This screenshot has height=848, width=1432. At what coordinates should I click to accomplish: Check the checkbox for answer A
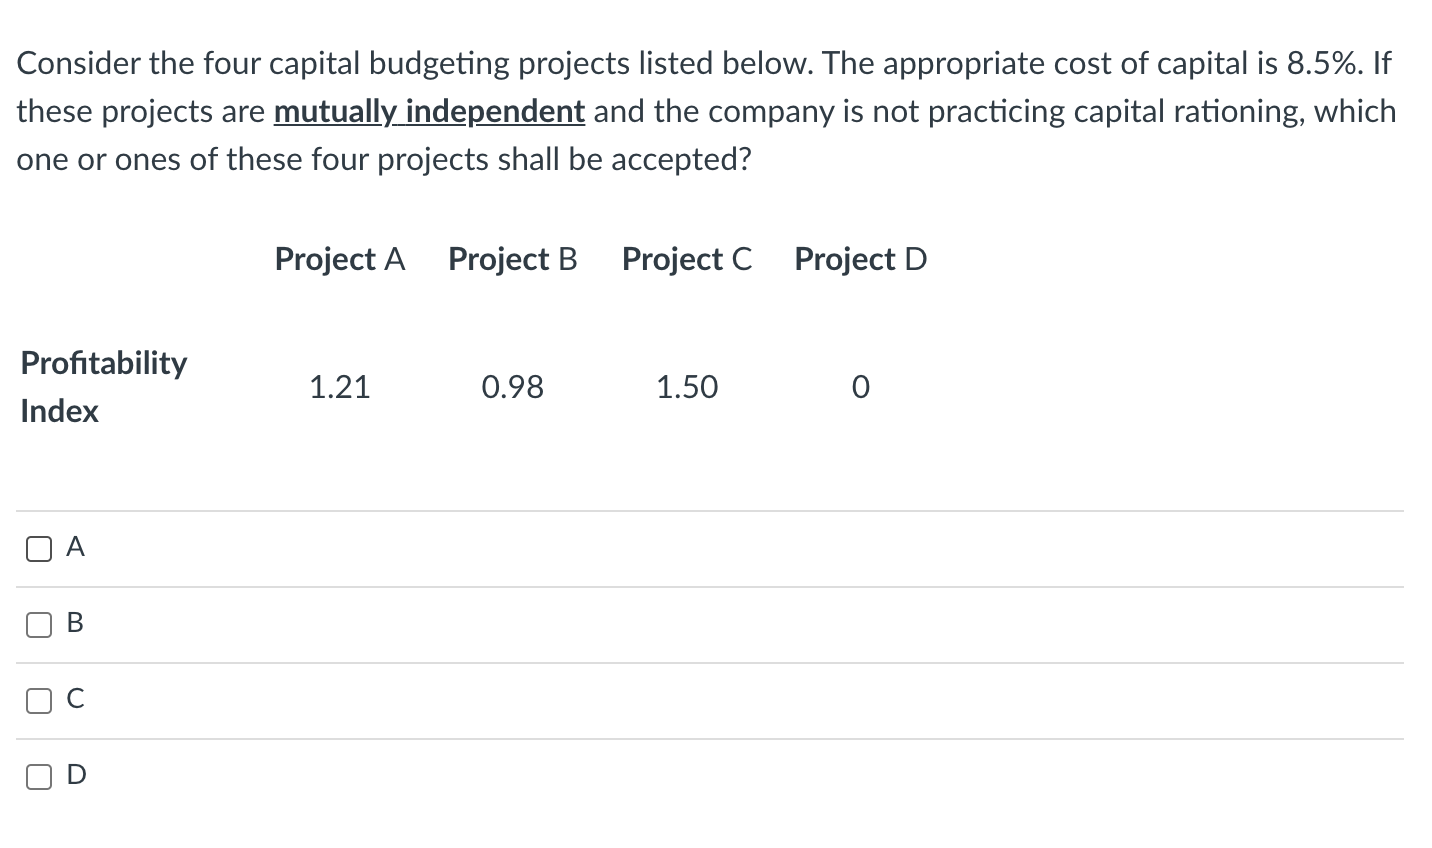pyautogui.click(x=38, y=547)
